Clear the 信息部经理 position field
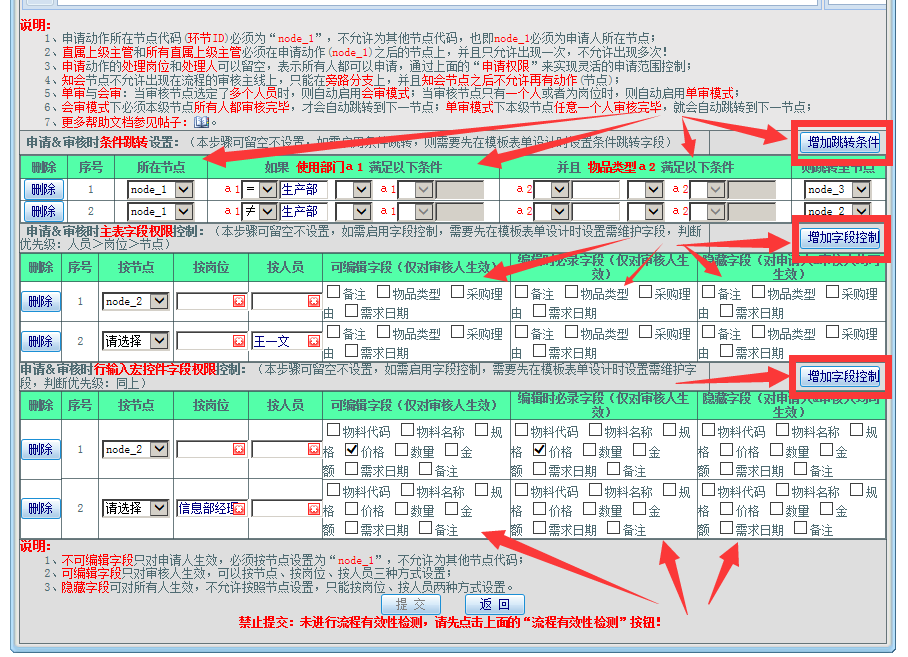908x657 pixels. point(239,508)
